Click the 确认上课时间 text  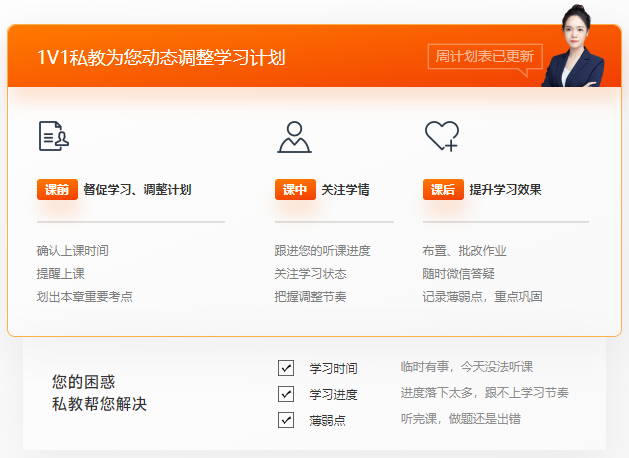click(72, 250)
